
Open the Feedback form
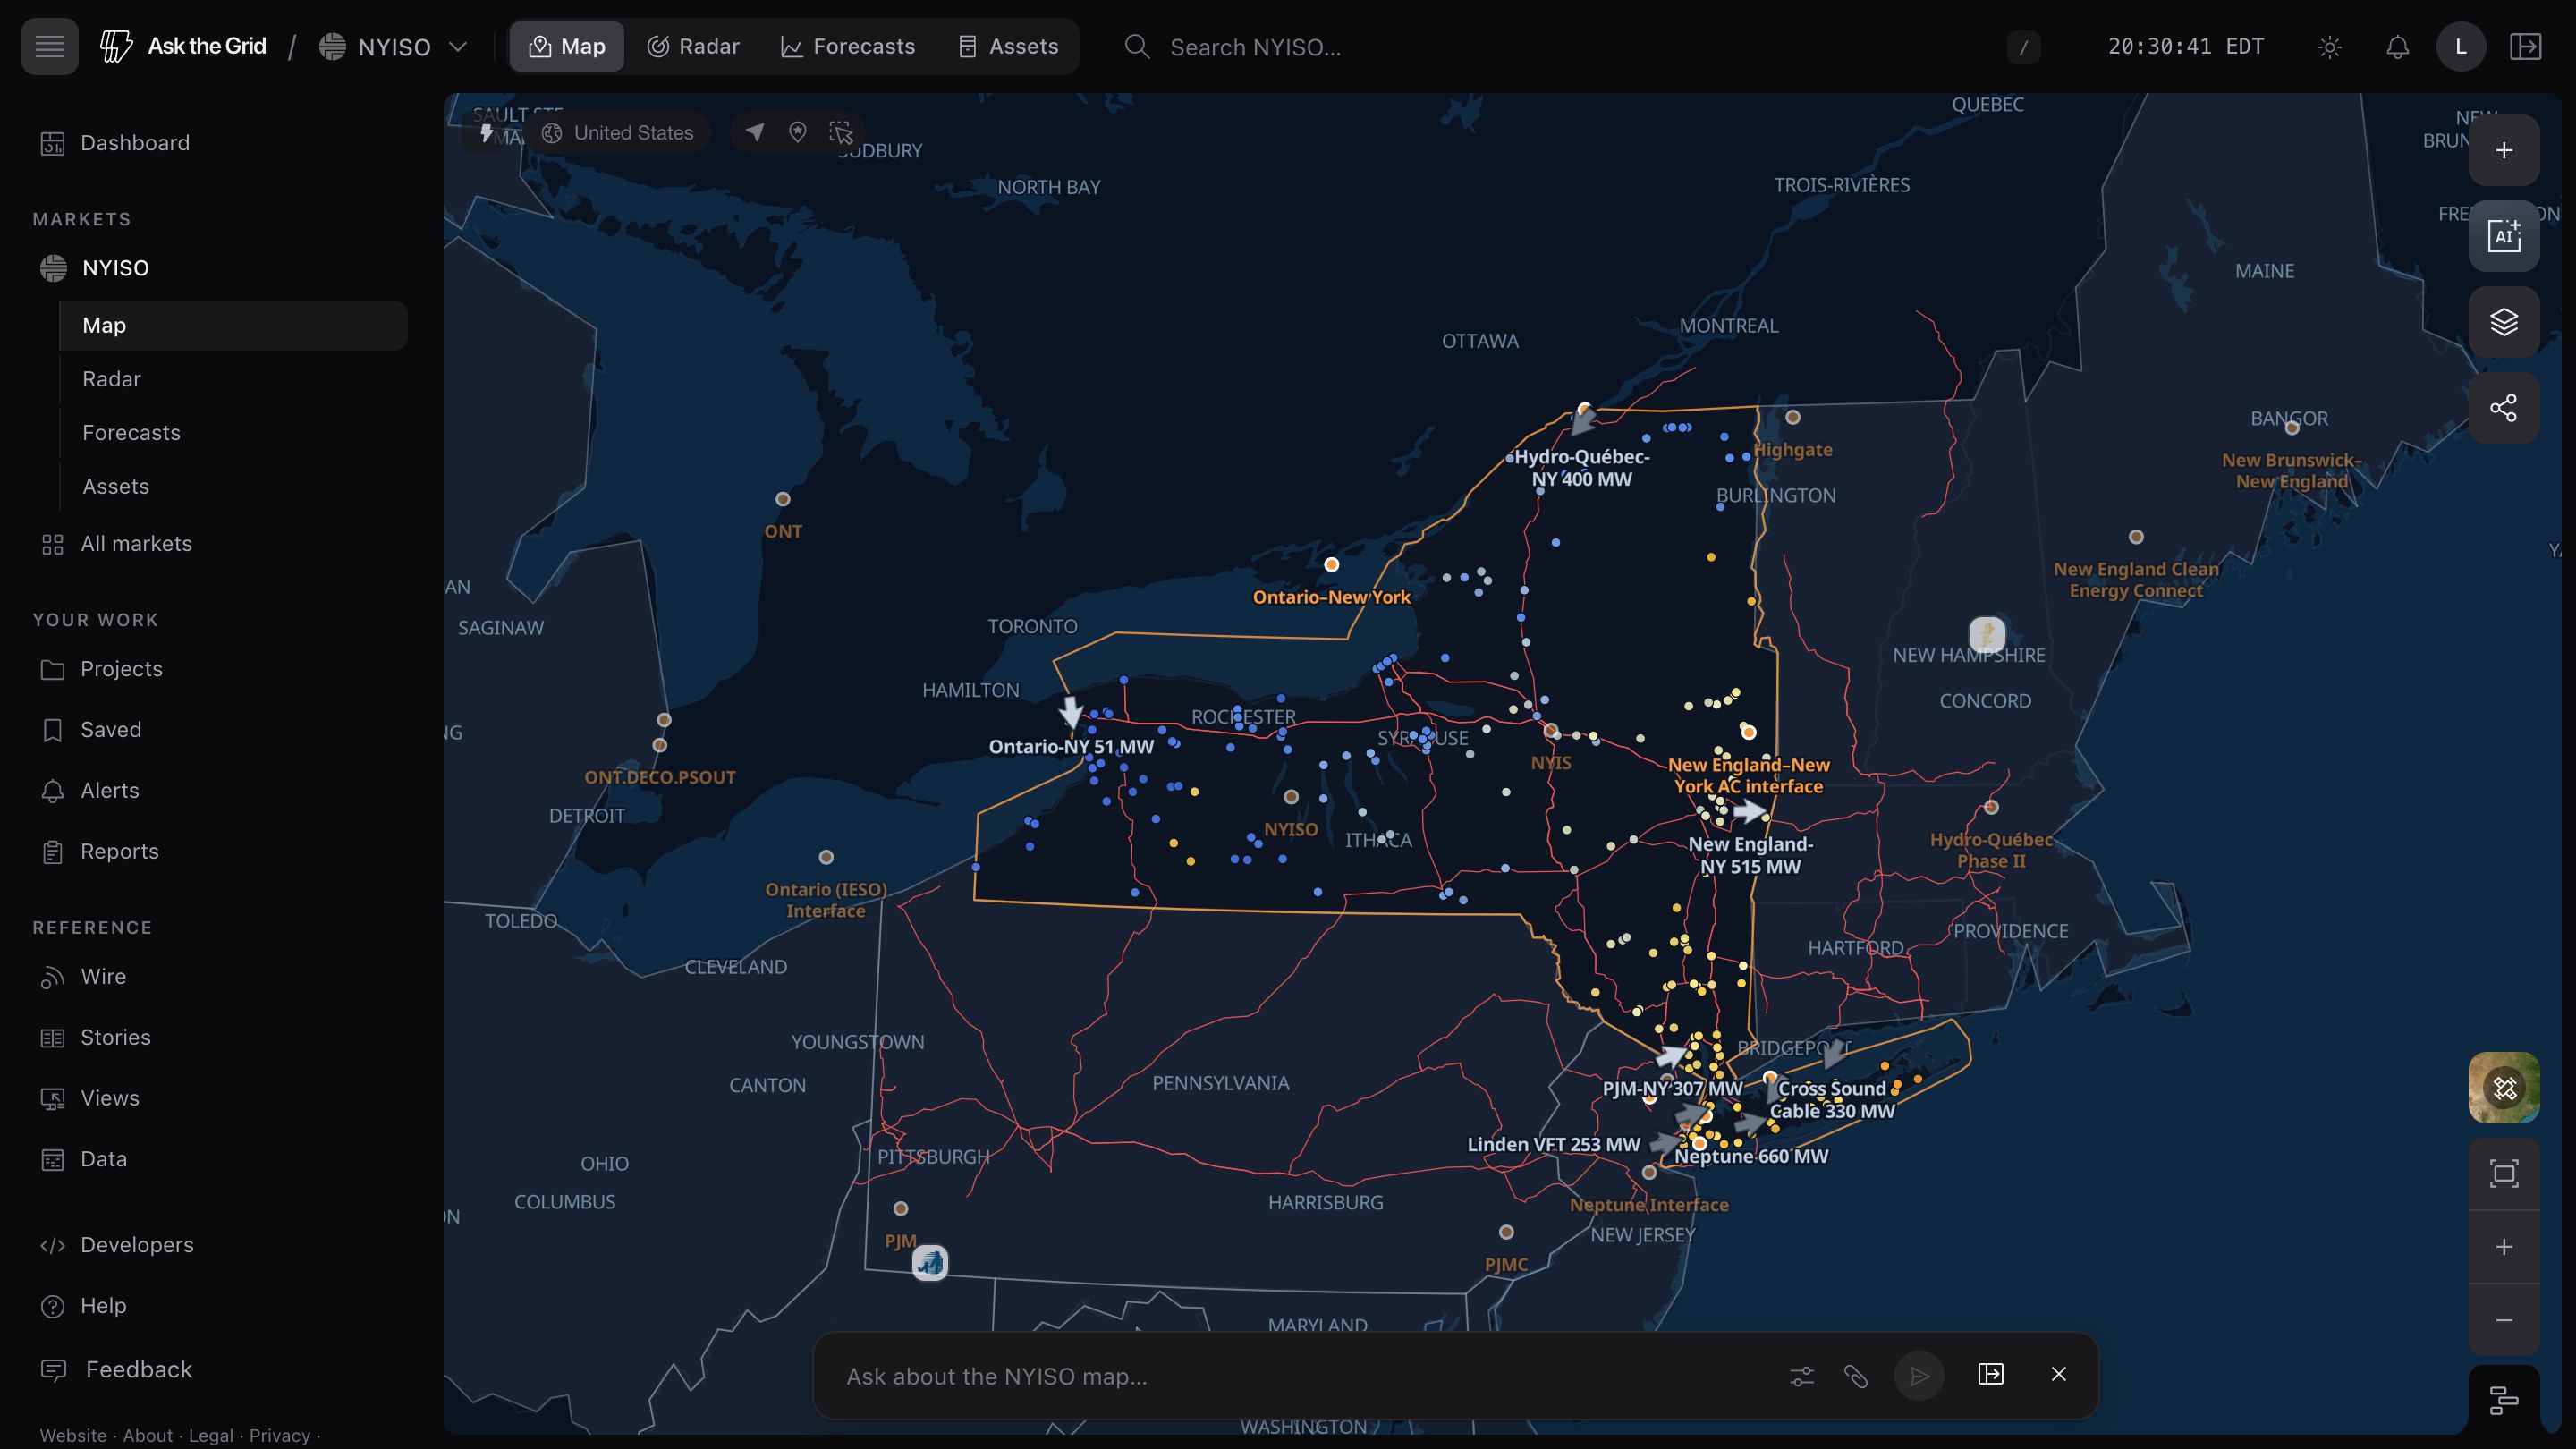tap(220, 1370)
